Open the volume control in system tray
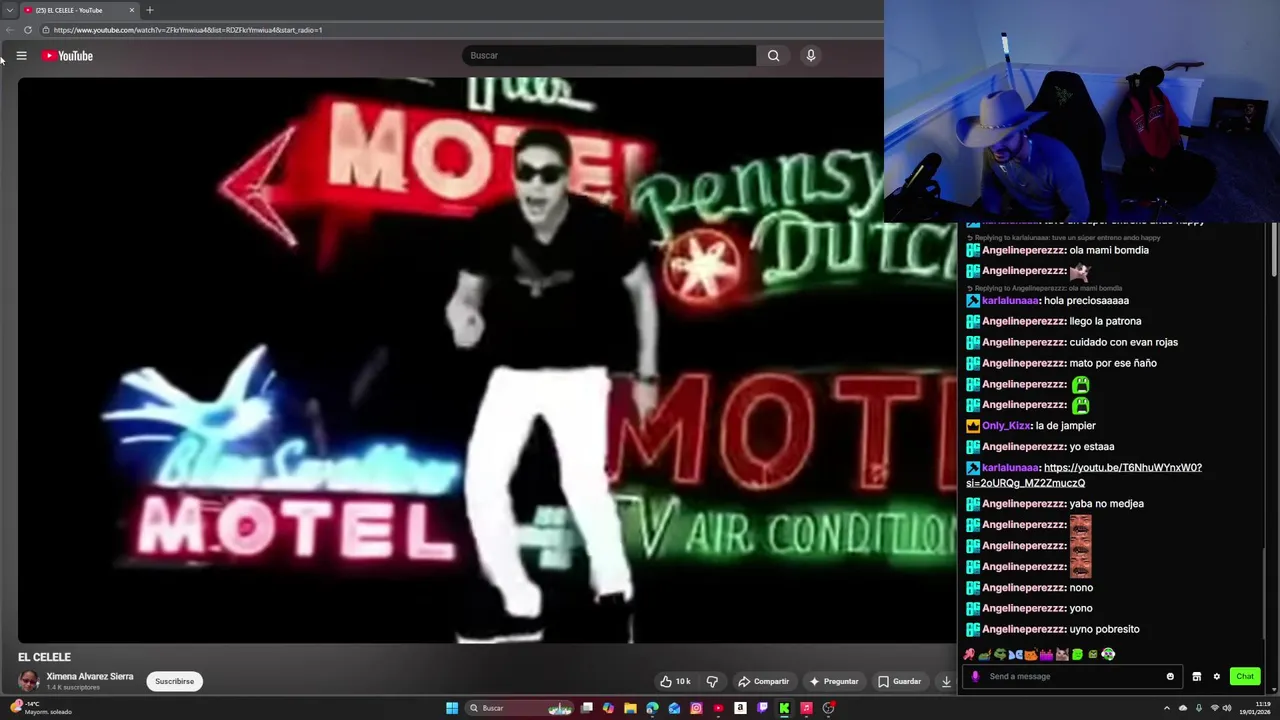 coord(1227,708)
